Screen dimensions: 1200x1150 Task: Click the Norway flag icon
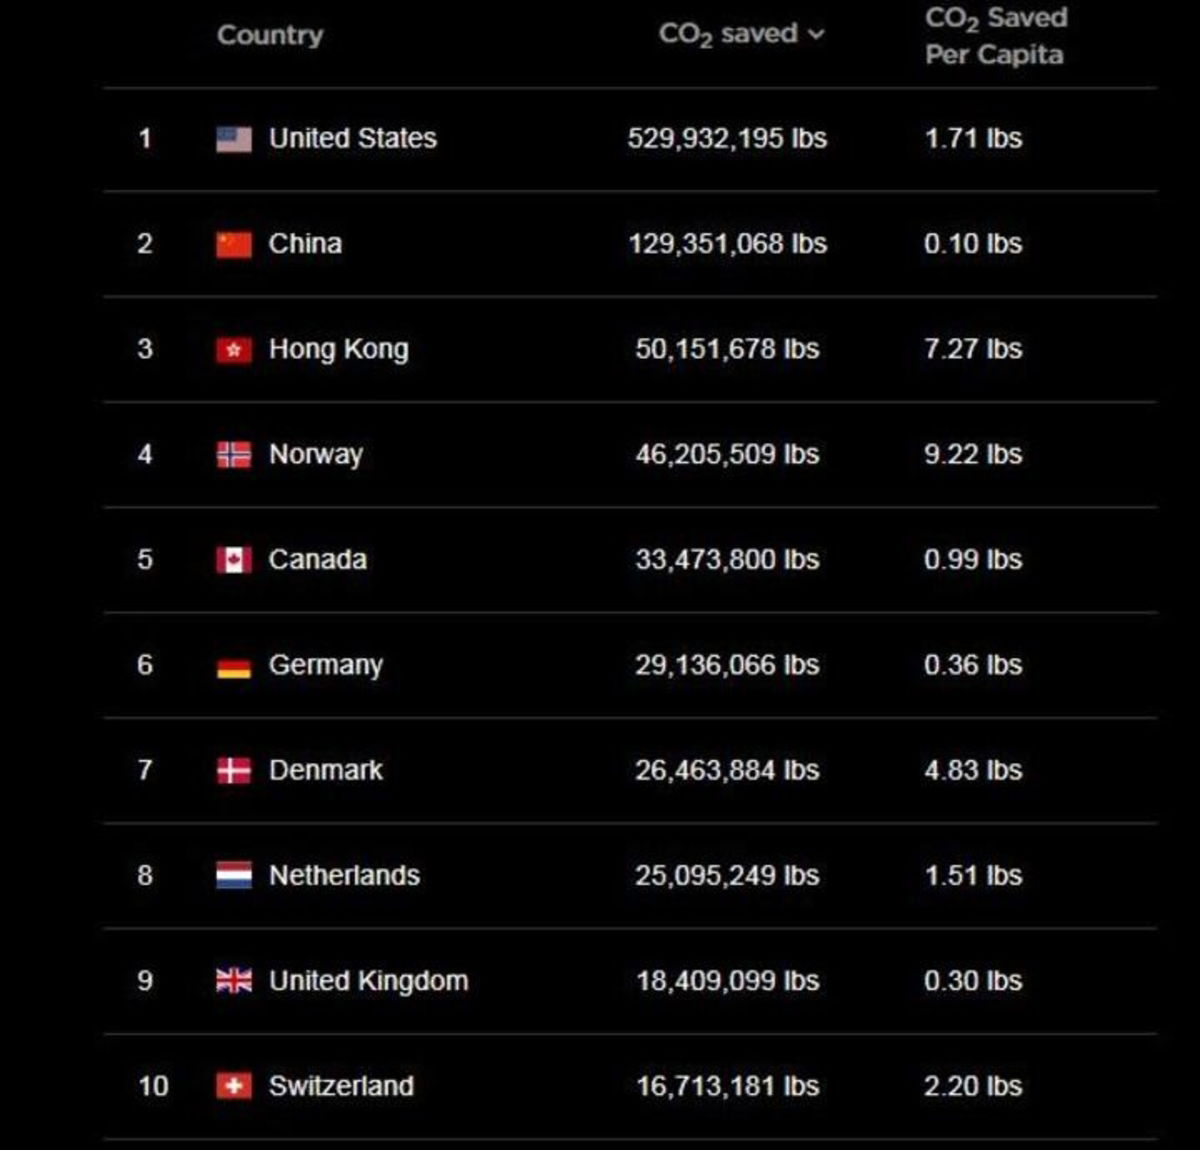pos(234,455)
